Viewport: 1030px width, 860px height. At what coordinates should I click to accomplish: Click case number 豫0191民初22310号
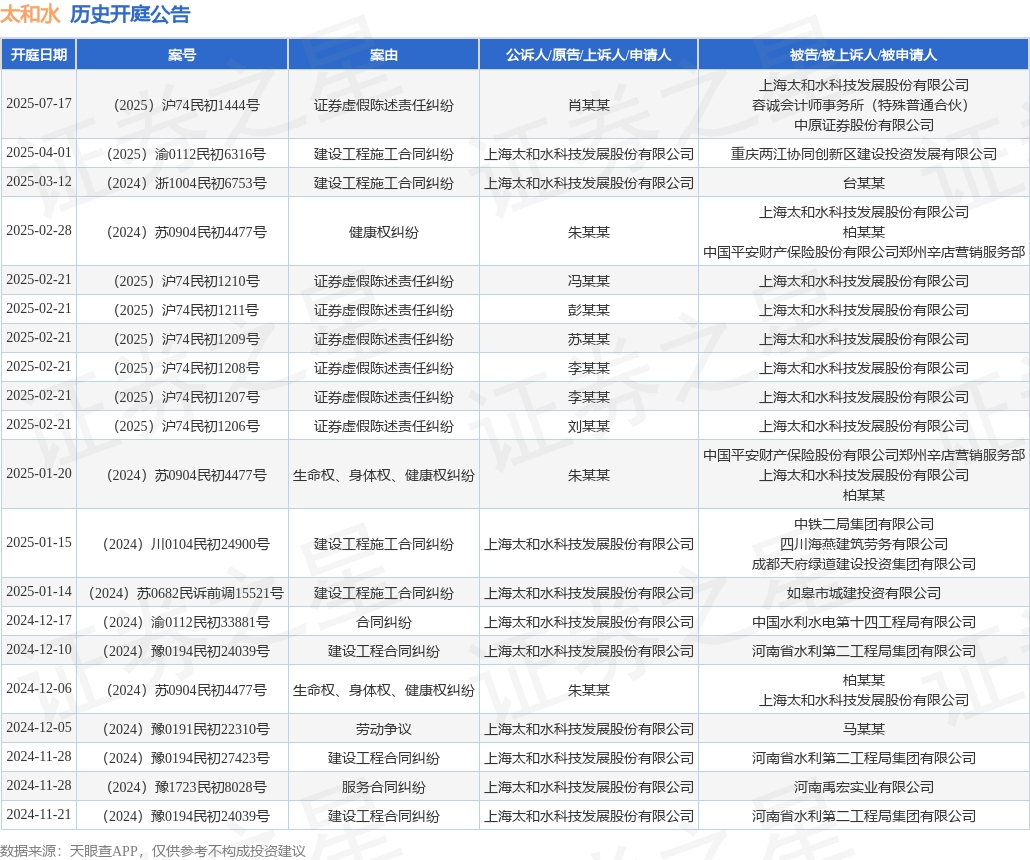[x=187, y=729]
